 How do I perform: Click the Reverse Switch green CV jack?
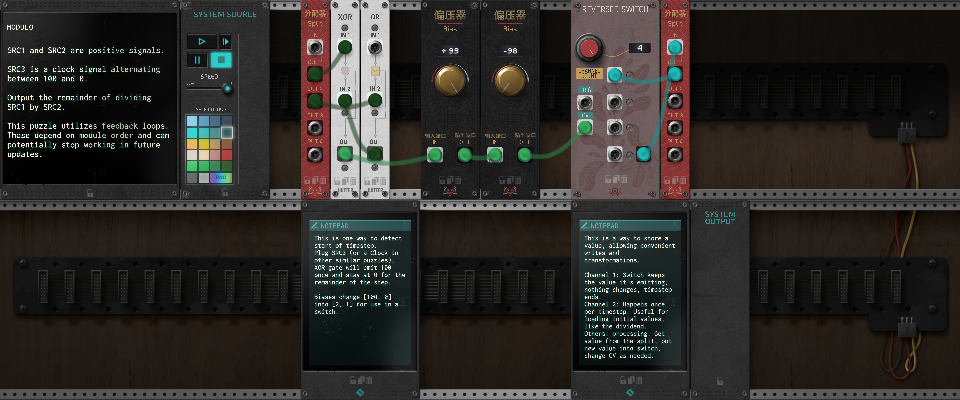click(x=585, y=127)
